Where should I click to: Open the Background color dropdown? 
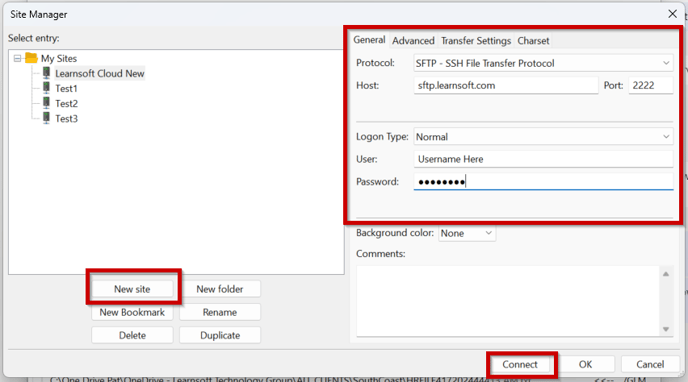467,233
